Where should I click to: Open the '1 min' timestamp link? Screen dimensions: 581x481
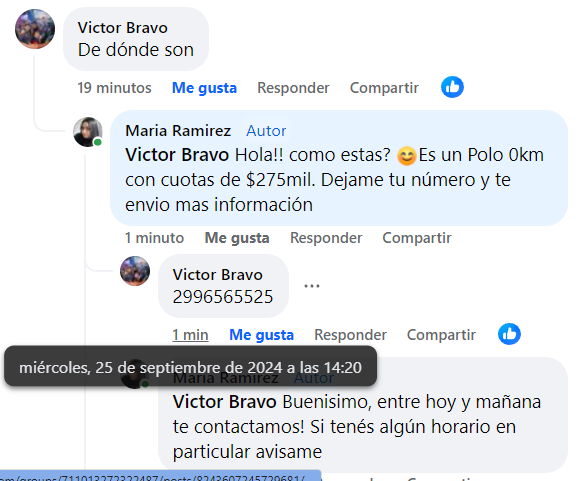[x=190, y=335]
